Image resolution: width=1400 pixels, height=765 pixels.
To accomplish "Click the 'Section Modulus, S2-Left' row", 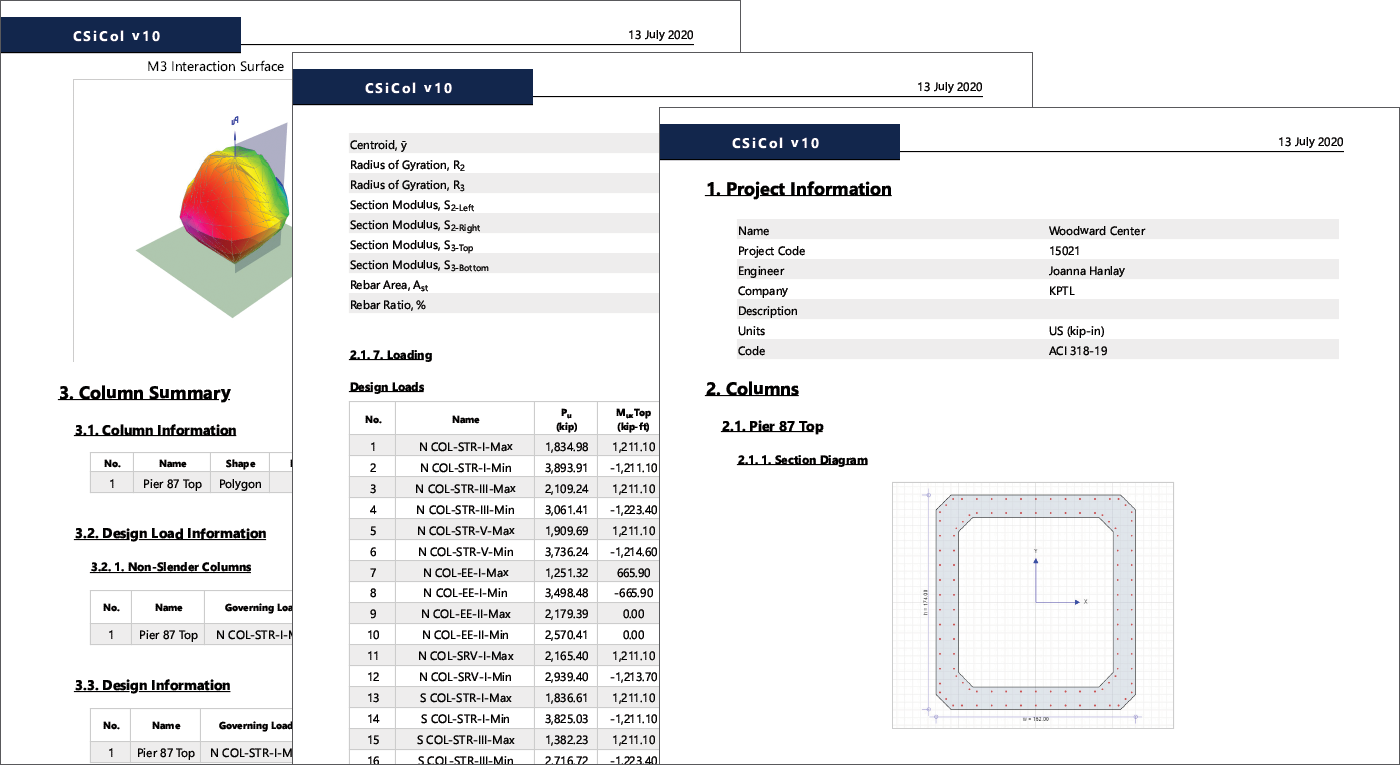I will tap(504, 205).
